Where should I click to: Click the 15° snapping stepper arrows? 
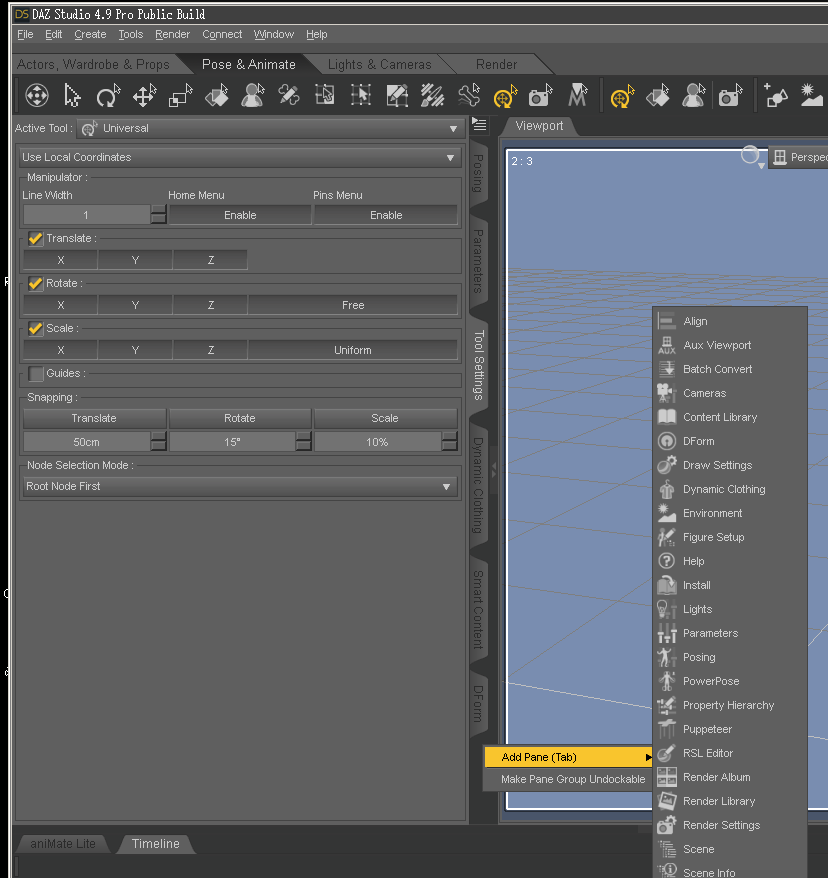(303, 442)
